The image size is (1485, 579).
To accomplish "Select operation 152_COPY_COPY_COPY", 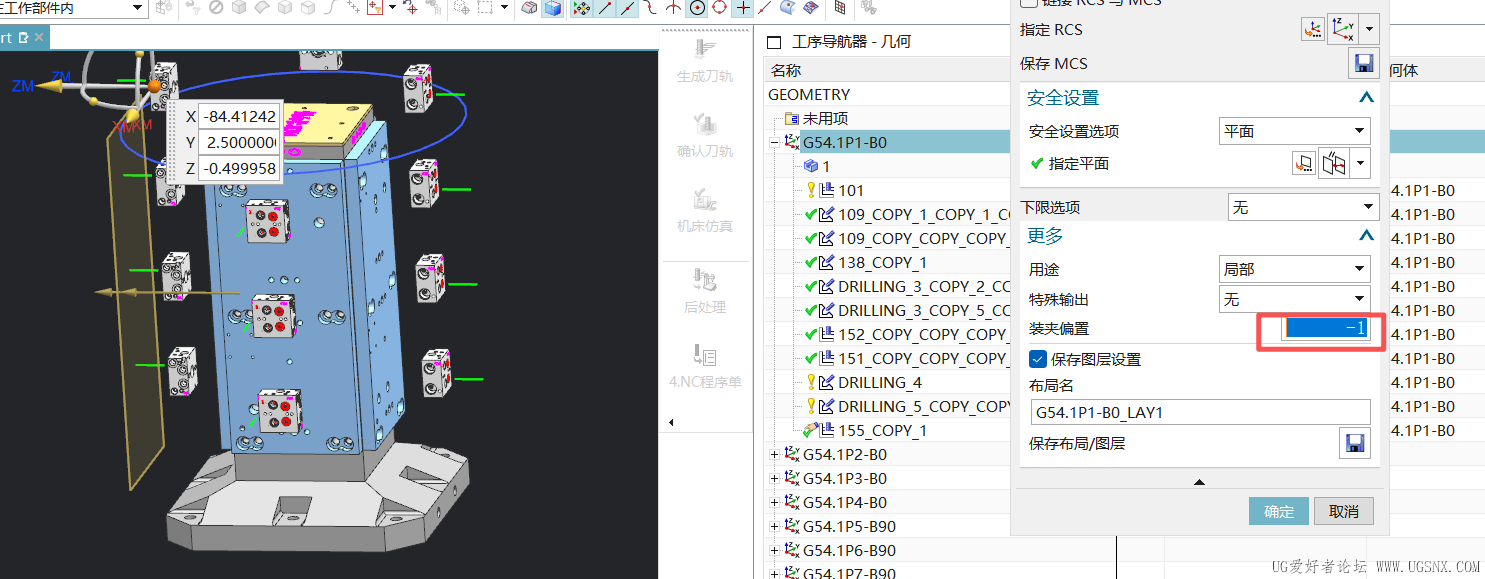I will click(x=922, y=334).
